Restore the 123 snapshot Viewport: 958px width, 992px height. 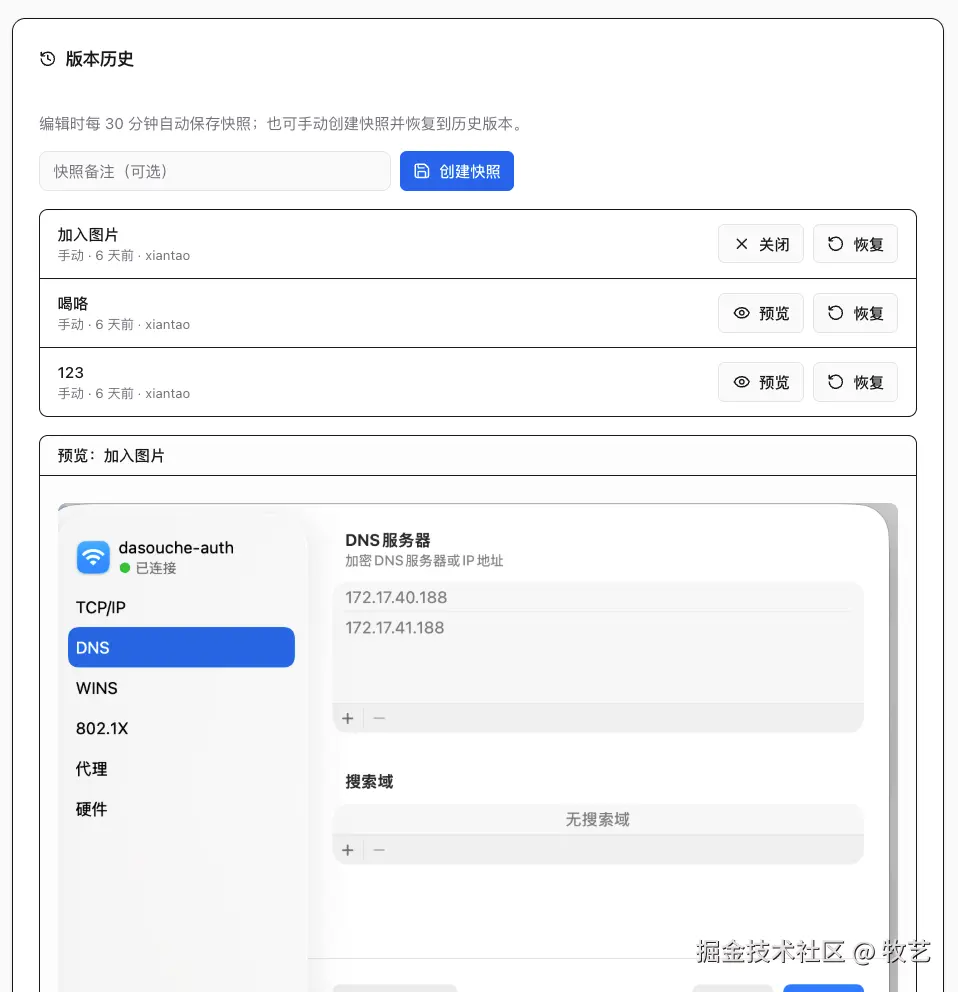coord(855,381)
